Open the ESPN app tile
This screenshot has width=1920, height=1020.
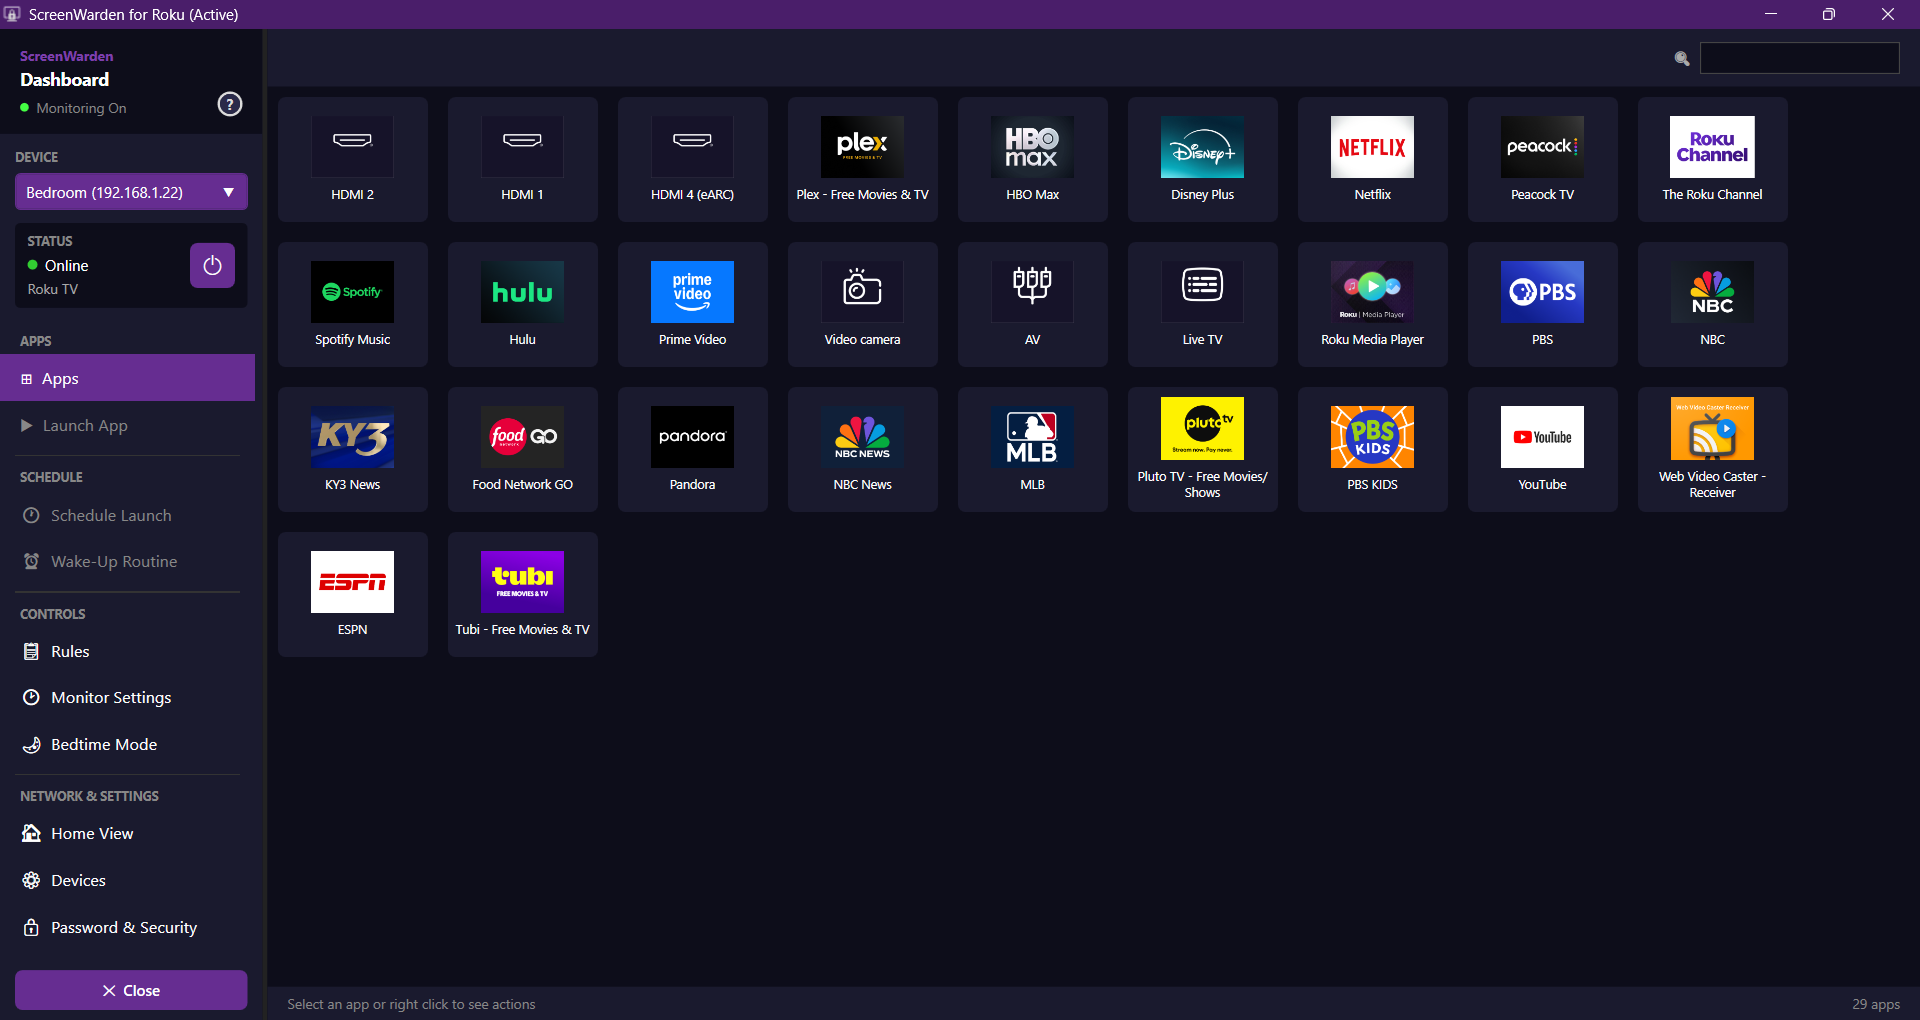(x=352, y=595)
